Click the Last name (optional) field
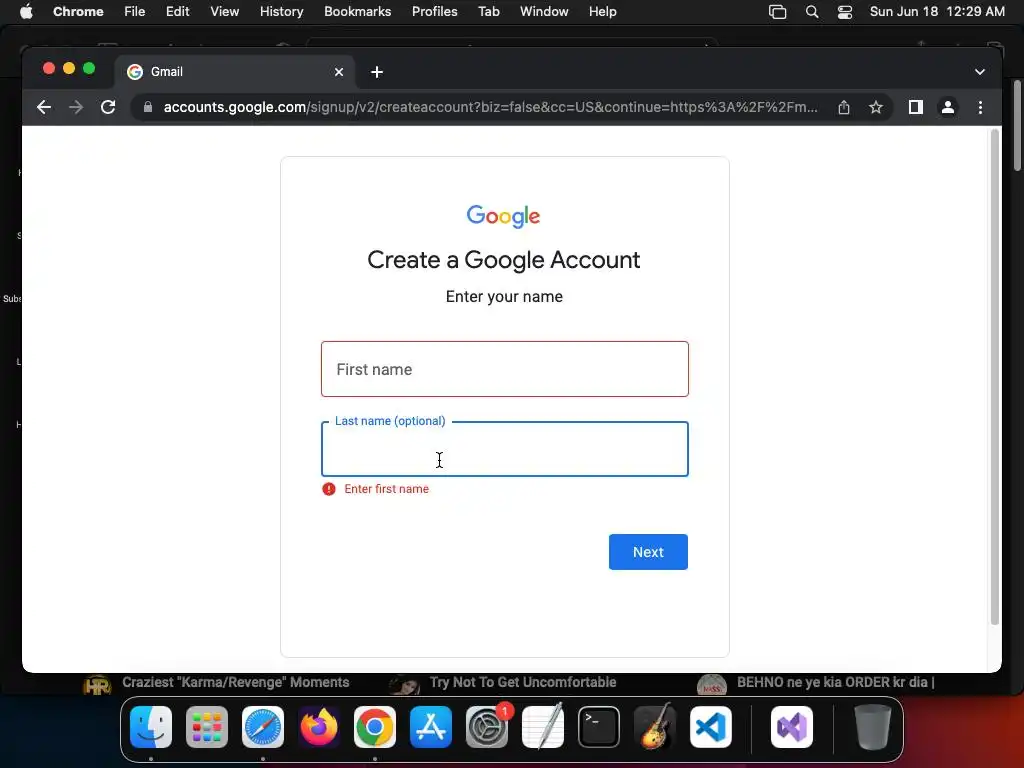Screen dimensions: 1024x768 505,449
